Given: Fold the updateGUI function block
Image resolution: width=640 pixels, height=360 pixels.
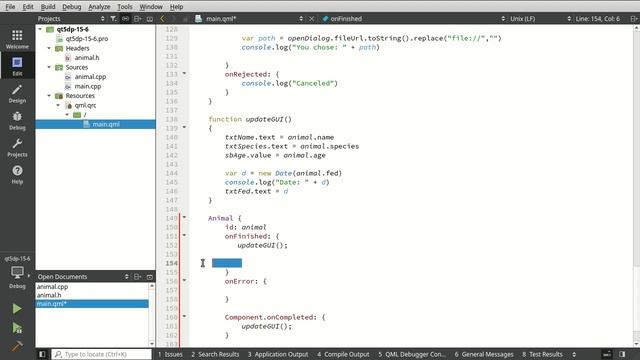Looking at the screenshot, I should click(184, 127).
